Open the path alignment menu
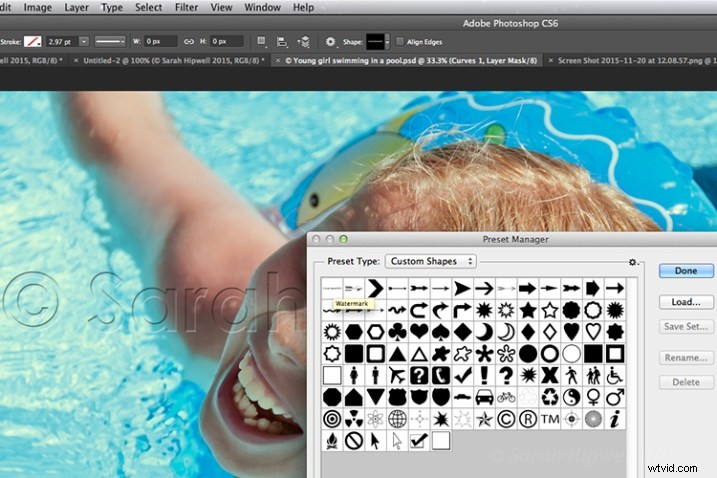This screenshot has height=478, width=717. click(283, 42)
